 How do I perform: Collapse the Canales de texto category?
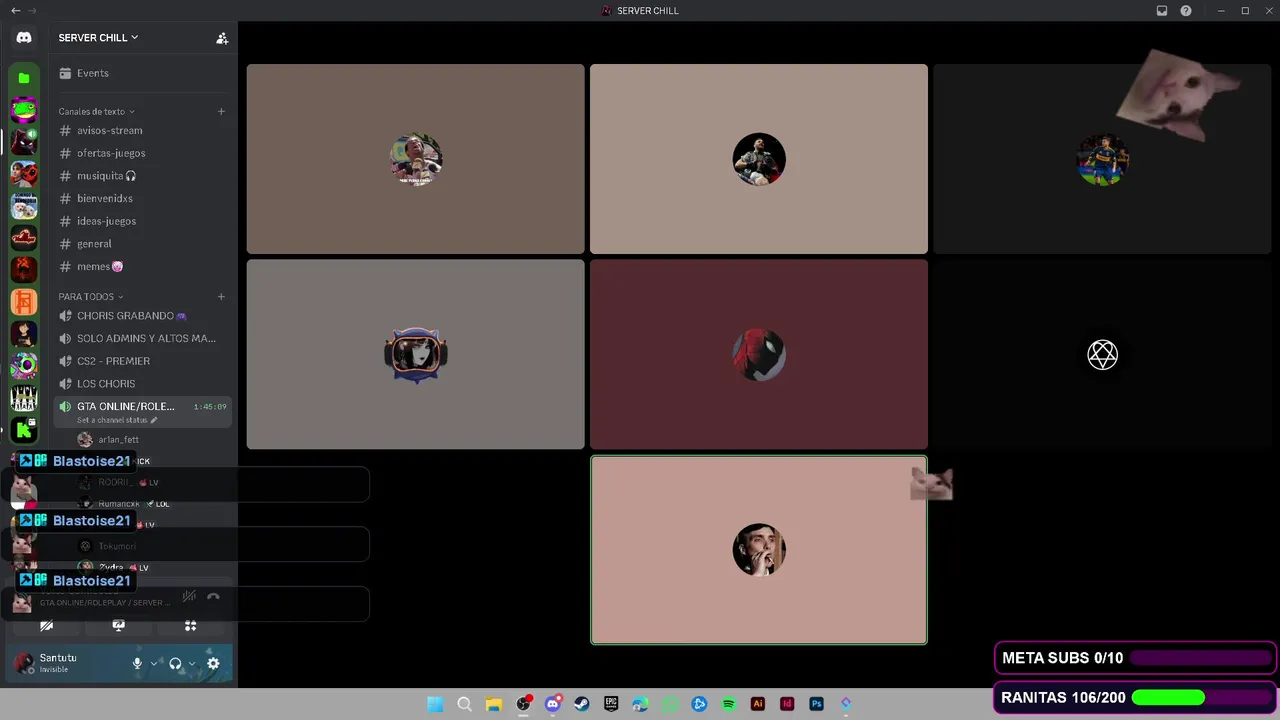coord(96,111)
